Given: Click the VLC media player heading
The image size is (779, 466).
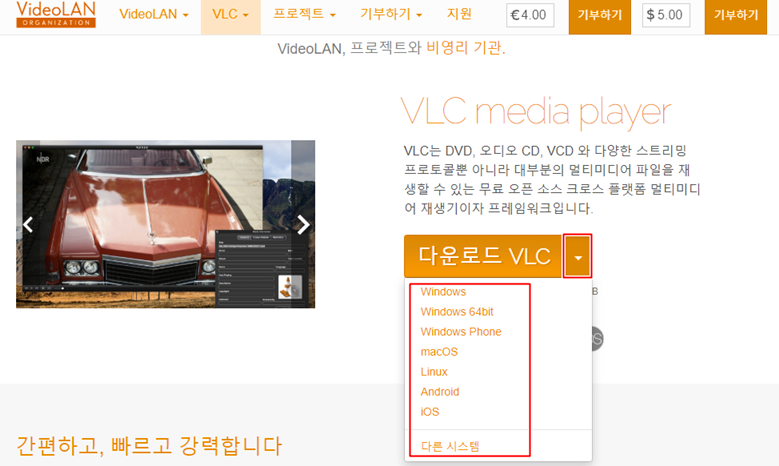Looking at the screenshot, I should point(536,113).
